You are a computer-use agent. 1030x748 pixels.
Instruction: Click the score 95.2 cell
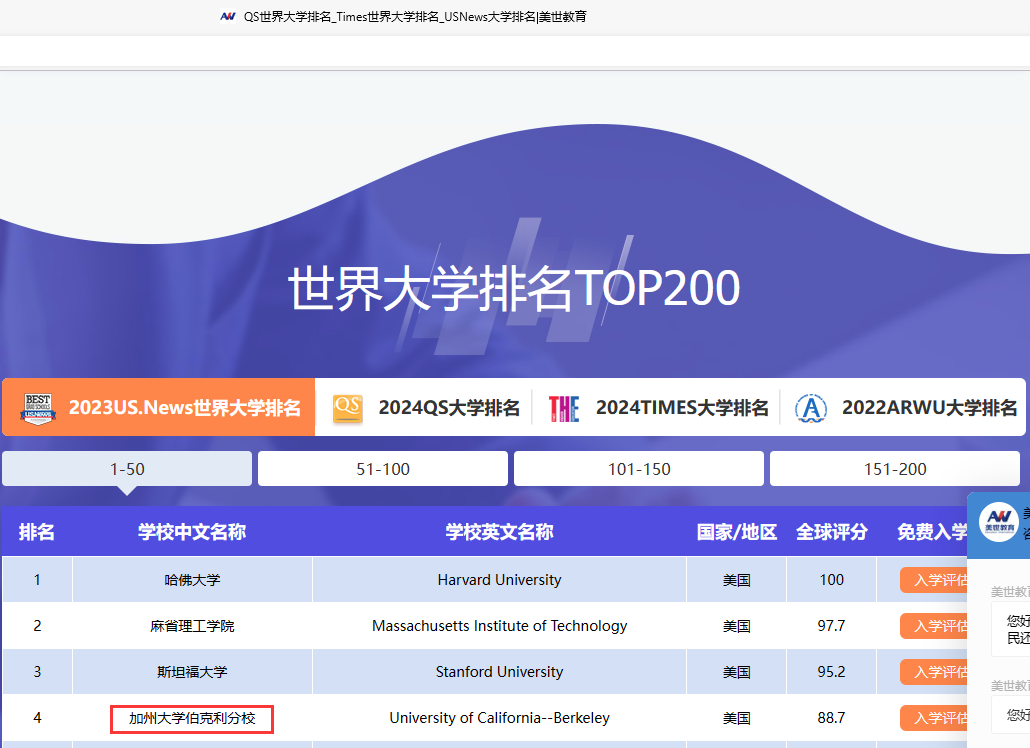click(832, 672)
